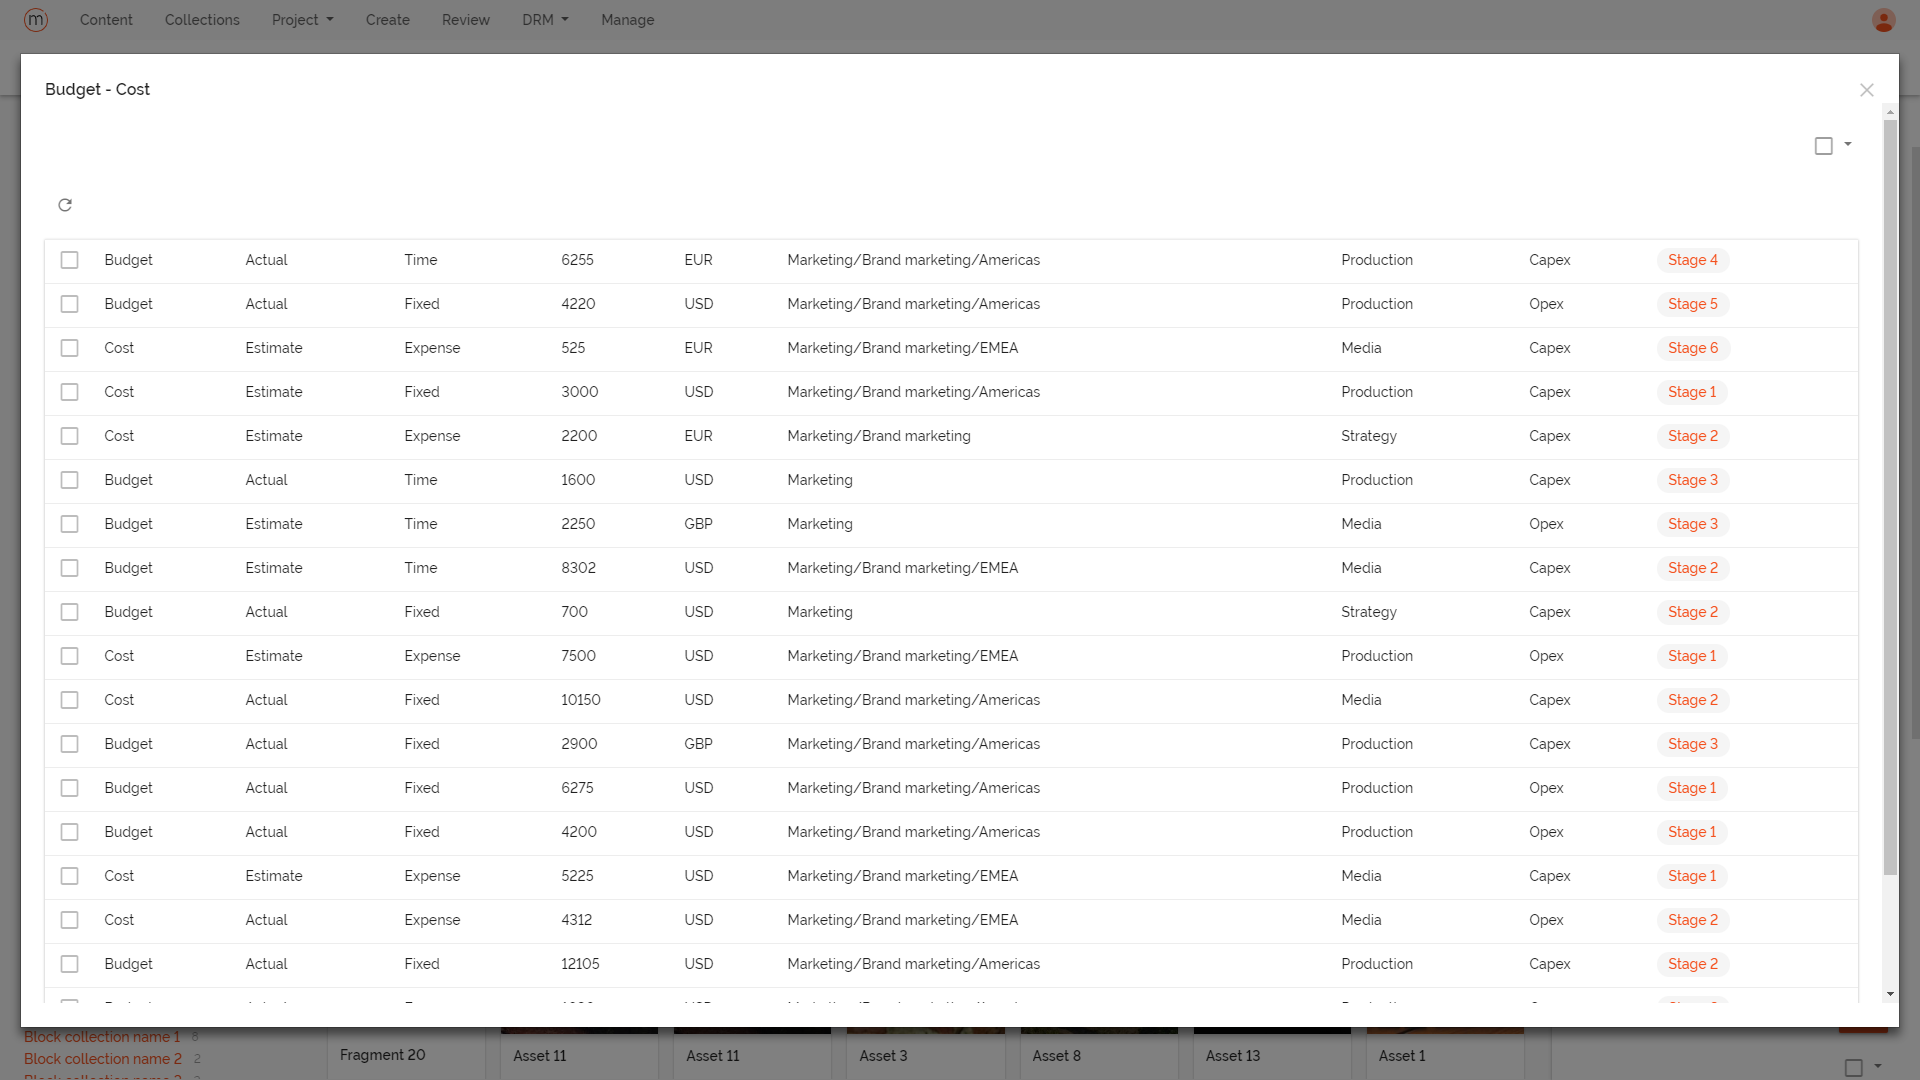Check the row with amount 525

(x=69, y=348)
